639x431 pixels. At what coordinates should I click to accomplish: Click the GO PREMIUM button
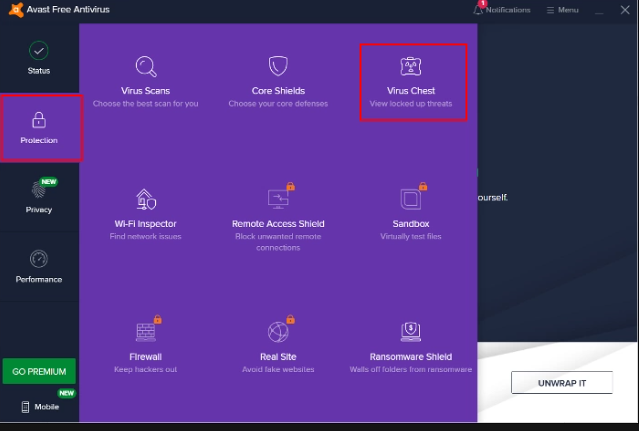(x=39, y=372)
